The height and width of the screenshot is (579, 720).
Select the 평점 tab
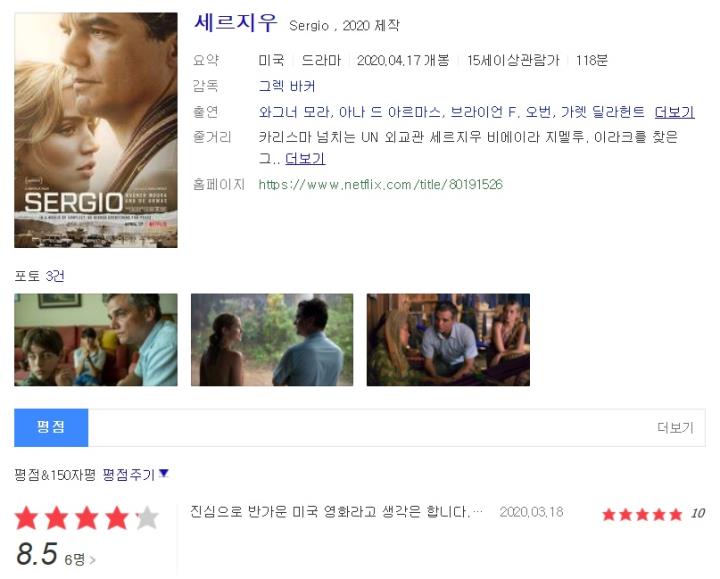(x=51, y=427)
